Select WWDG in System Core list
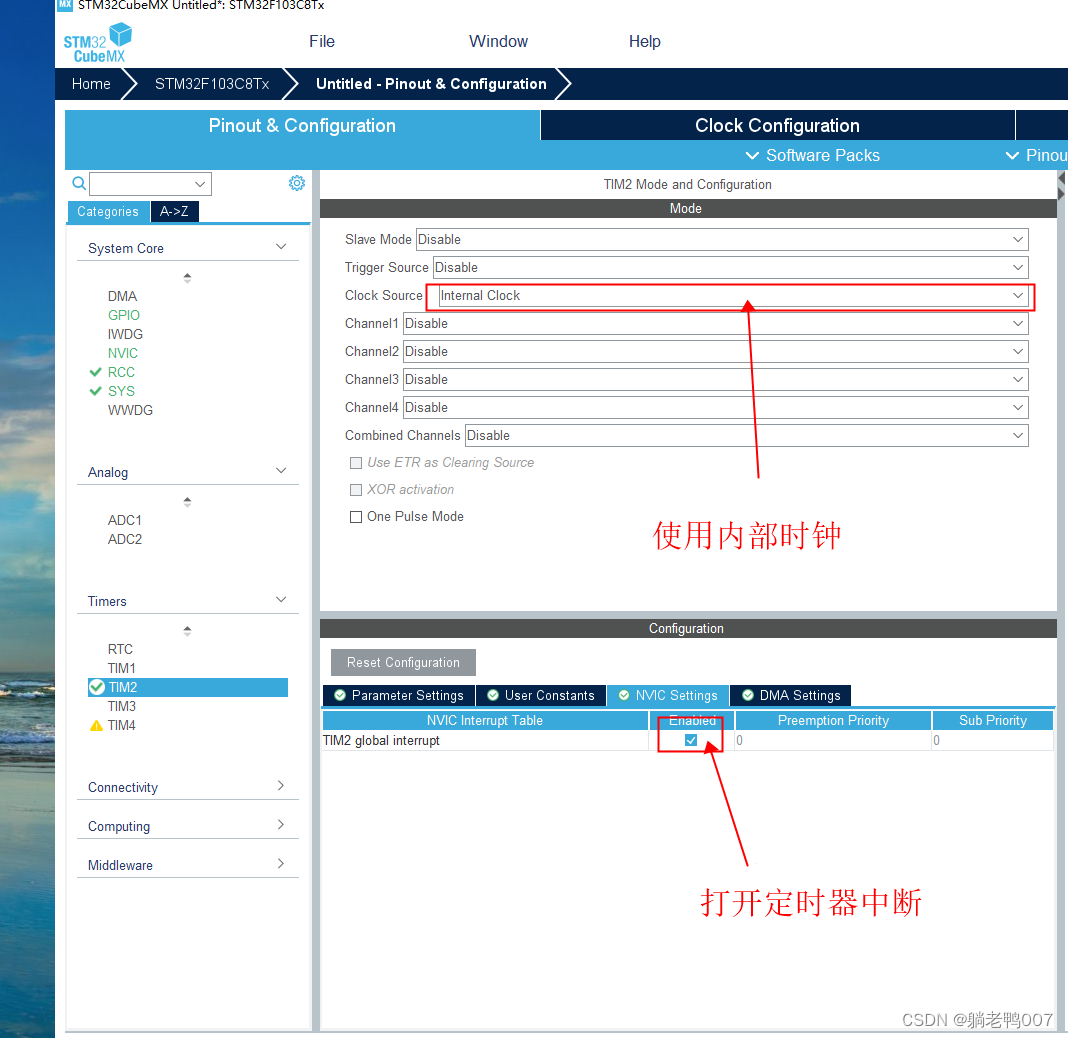This screenshot has height=1038, width=1068. click(130, 410)
